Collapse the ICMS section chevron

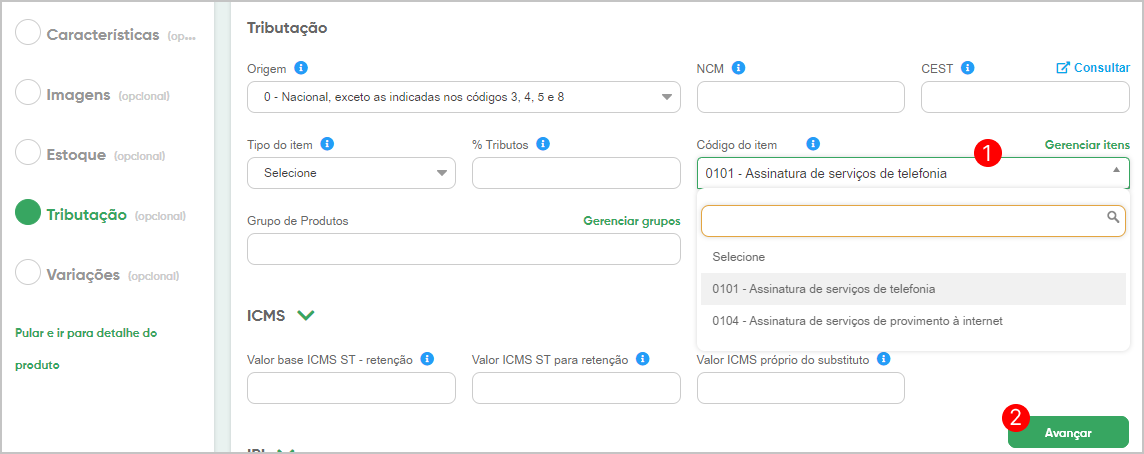click(x=306, y=315)
